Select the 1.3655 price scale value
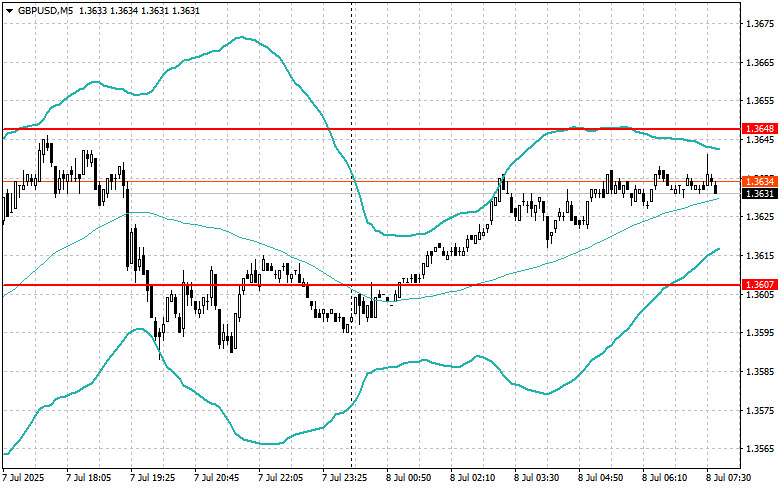The width and height of the screenshot is (781, 489). coord(760,101)
